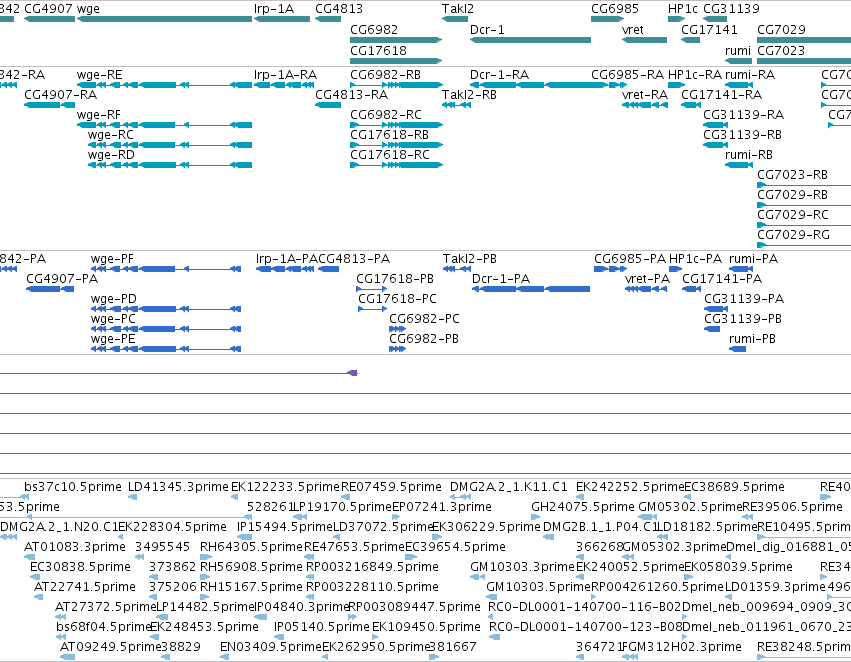
Task: Select the LD41345.3prime EST label
Action: [178, 486]
